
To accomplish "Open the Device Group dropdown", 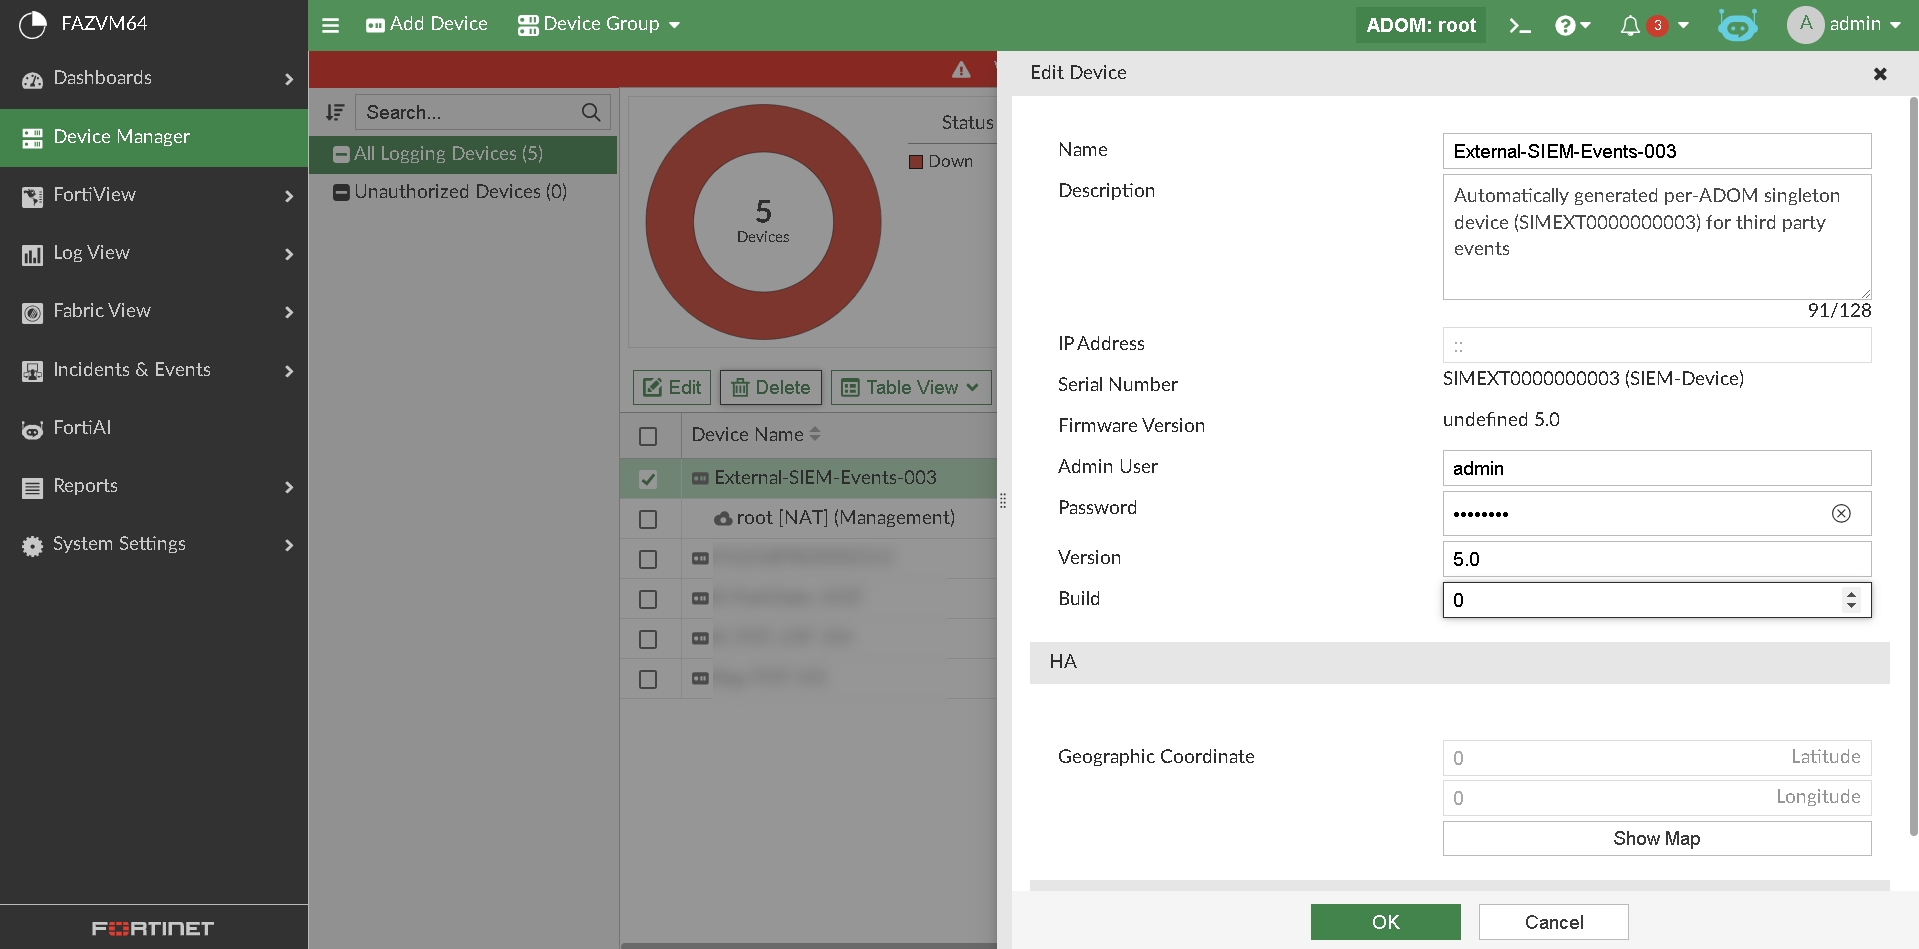I will [598, 23].
